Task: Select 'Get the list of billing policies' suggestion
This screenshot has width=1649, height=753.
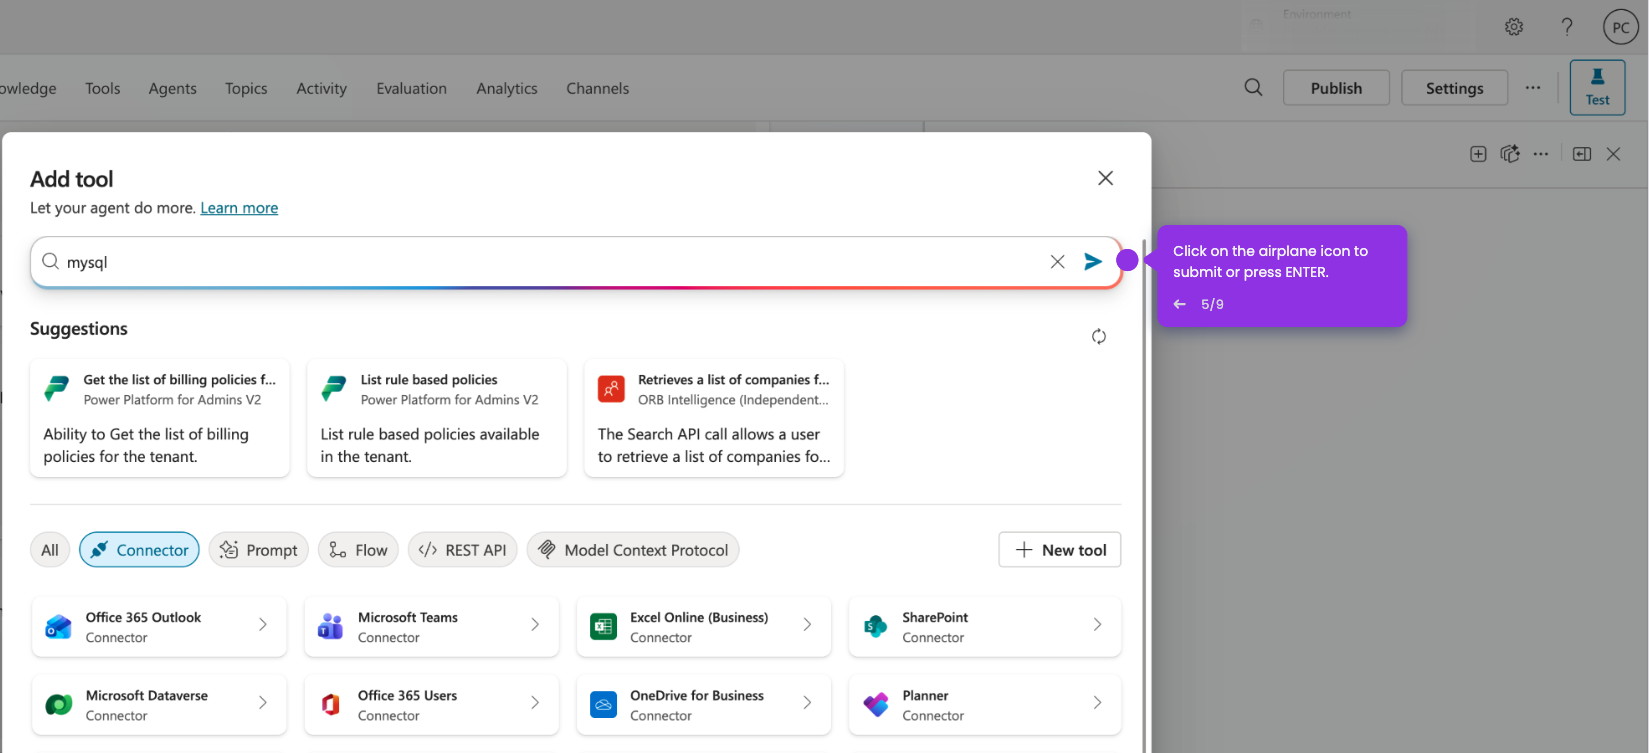Action: [x=160, y=418]
